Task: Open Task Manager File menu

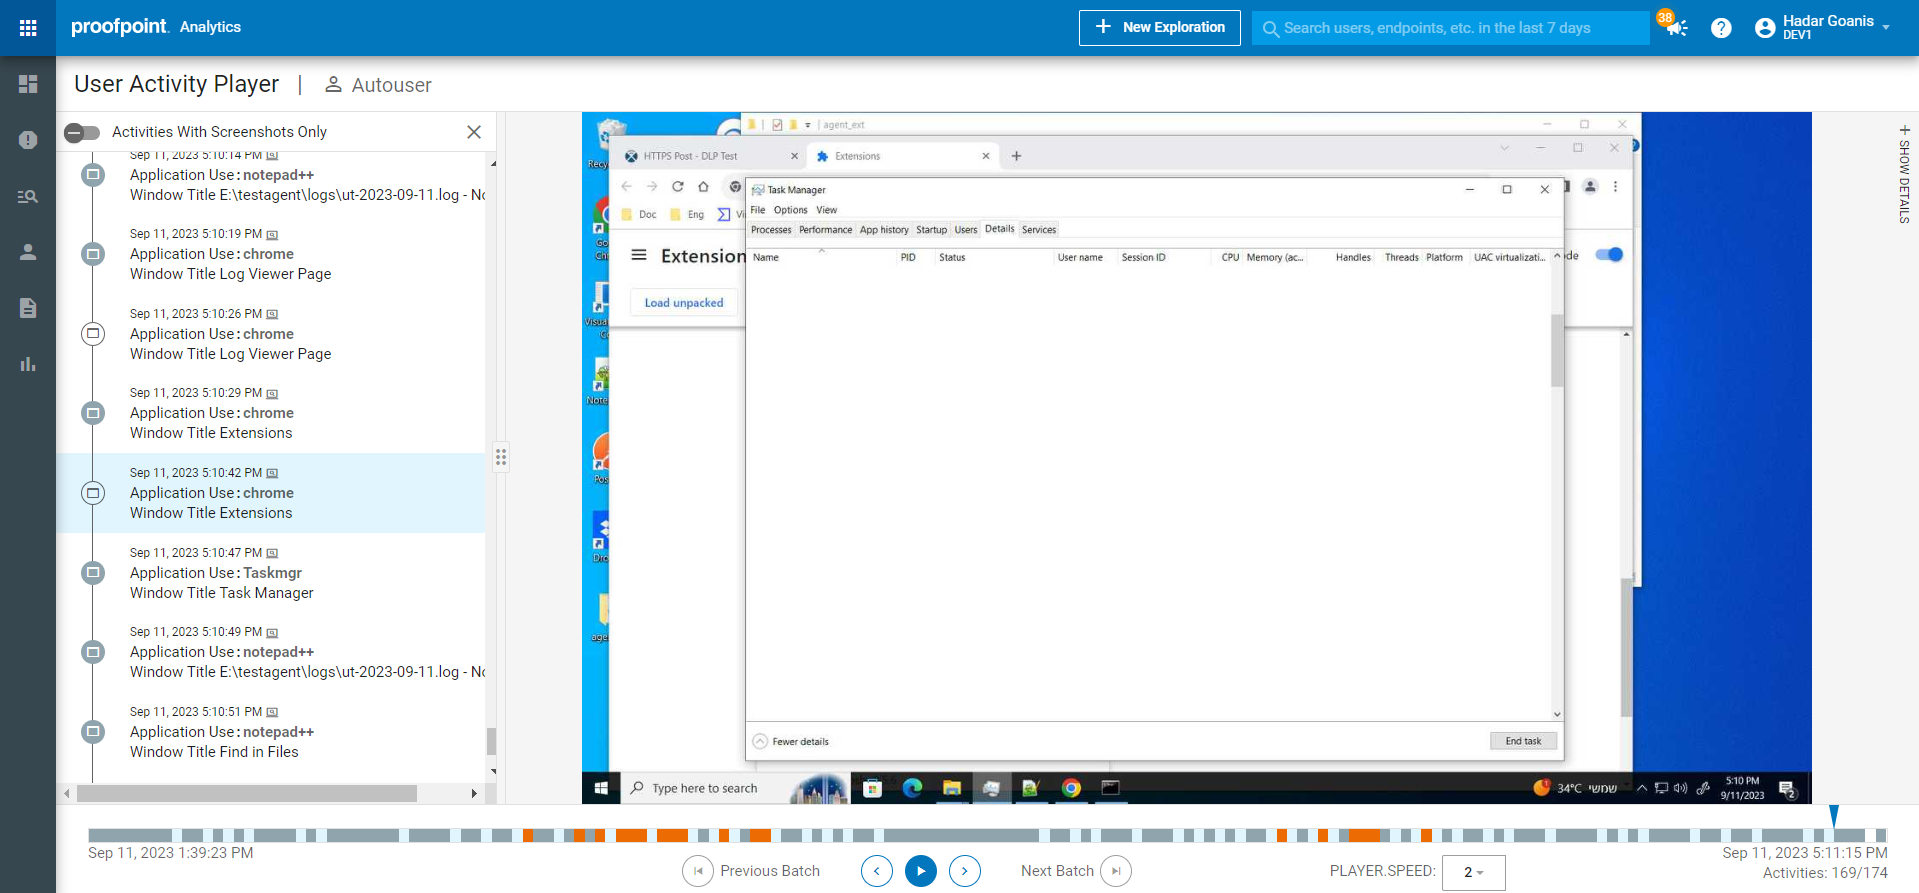Action: pyautogui.click(x=758, y=210)
